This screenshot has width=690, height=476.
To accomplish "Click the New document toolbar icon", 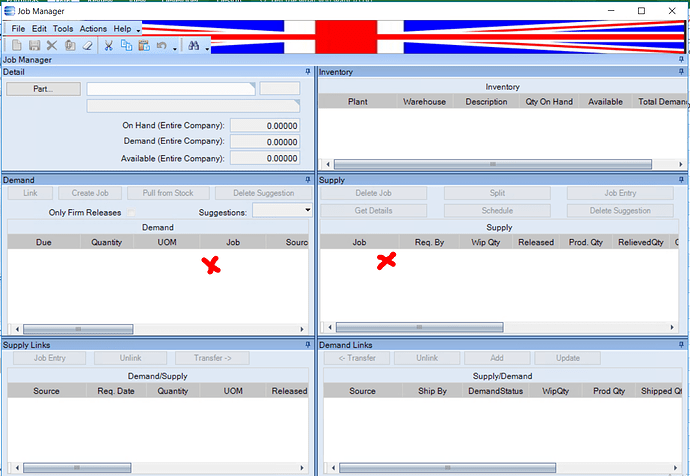I will pos(17,45).
